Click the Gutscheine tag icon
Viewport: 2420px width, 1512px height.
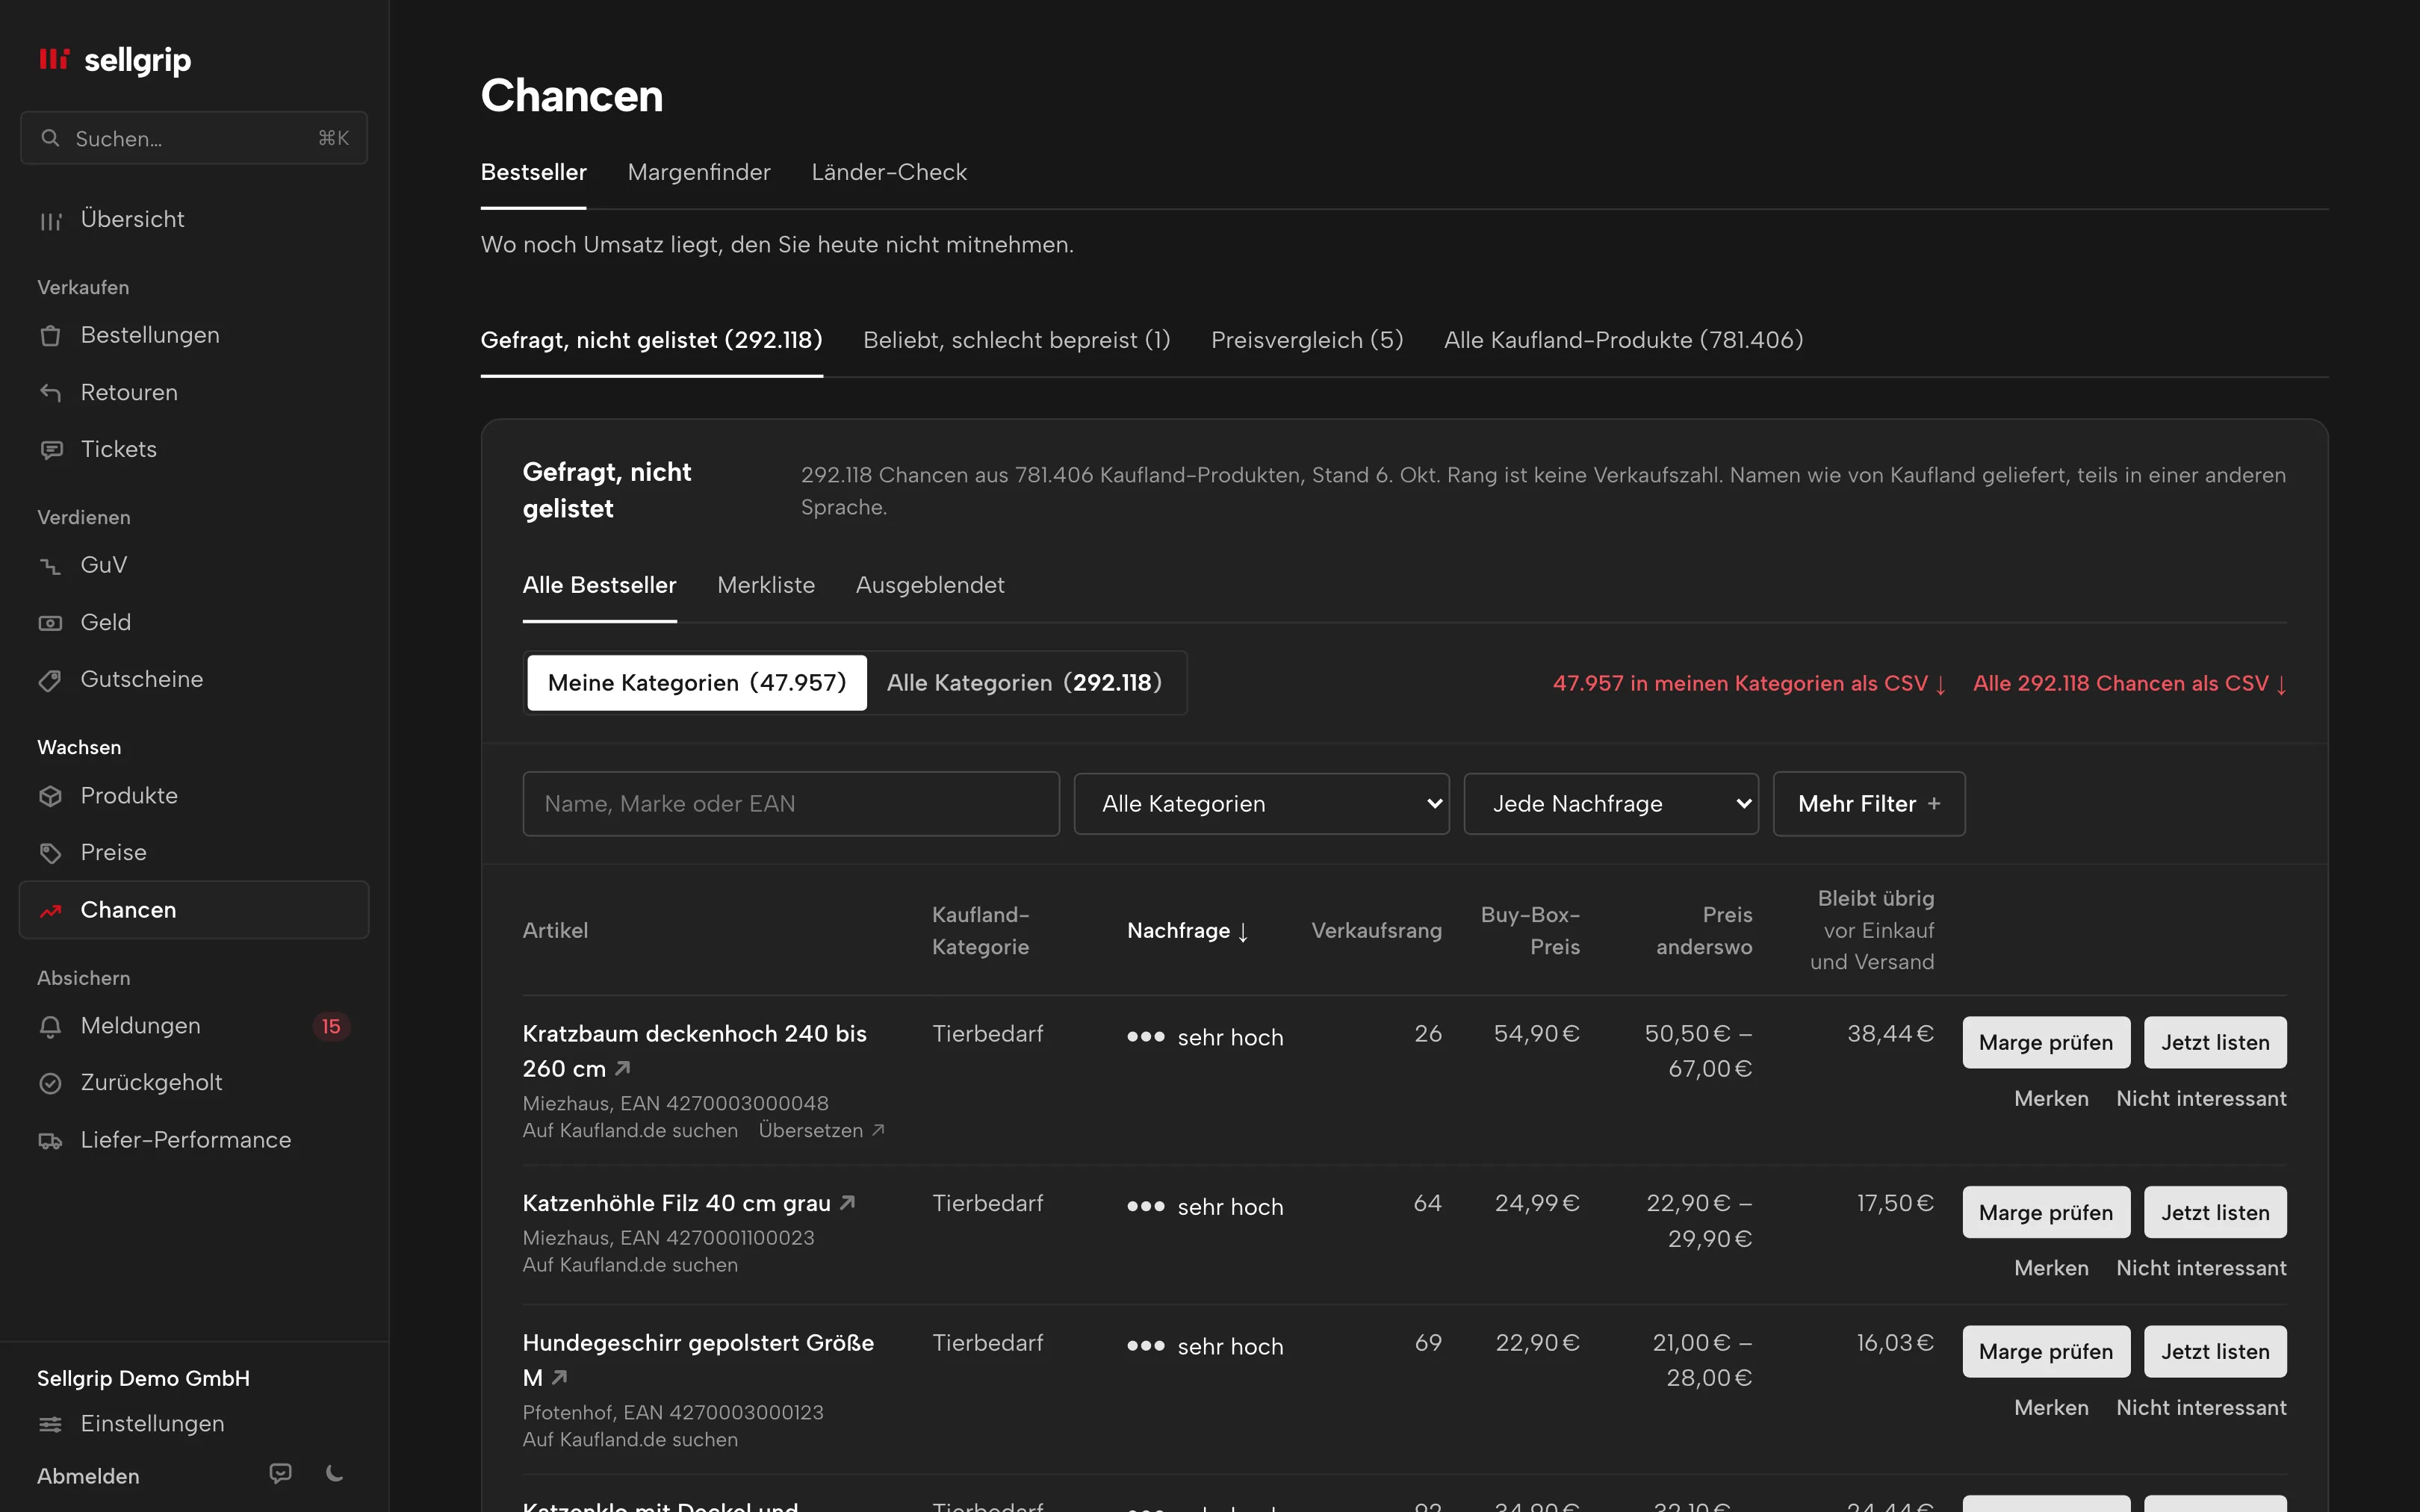pos(50,680)
